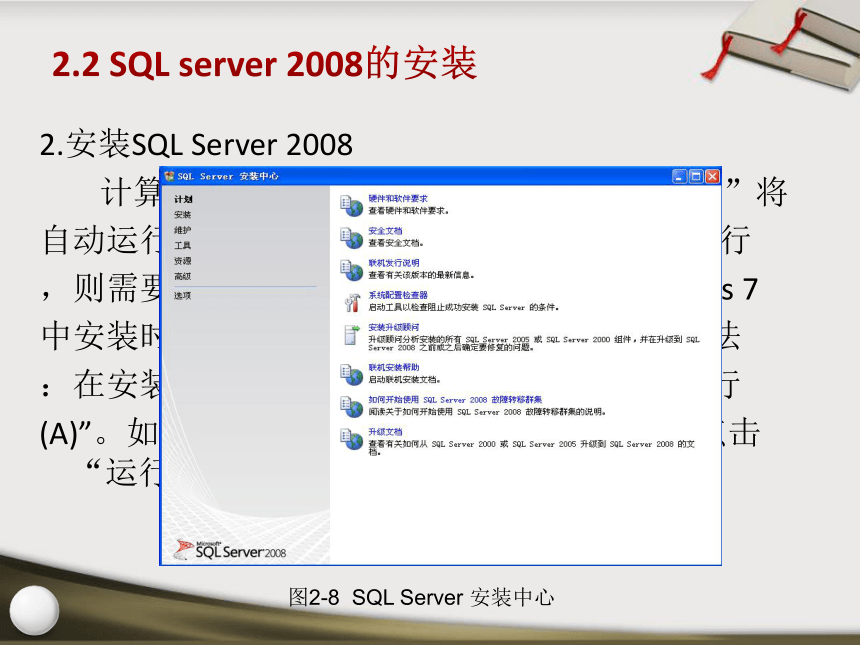The image size is (860, 645).
Task: Click the description text 启动联机安装文档
Action: coord(405,380)
